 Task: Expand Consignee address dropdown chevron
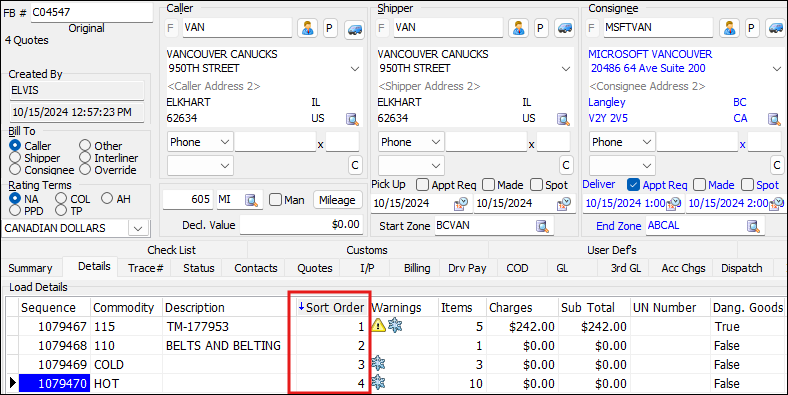pos(777,69)
